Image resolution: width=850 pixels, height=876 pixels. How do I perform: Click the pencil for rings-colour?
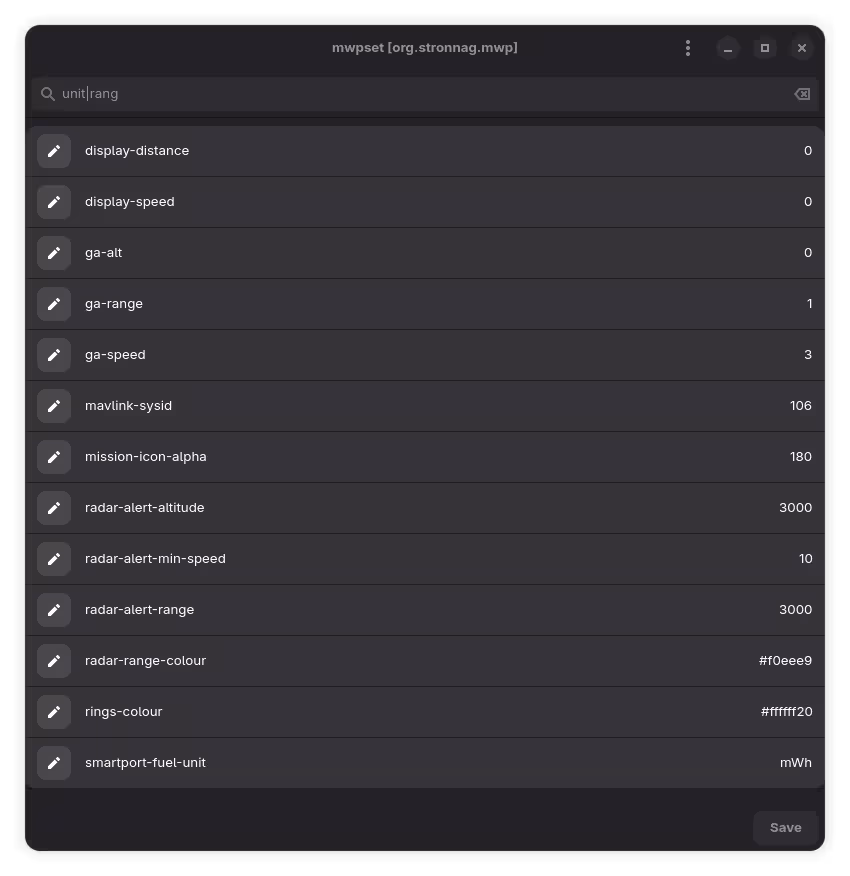pyautogui.click(x=54, y=712)
